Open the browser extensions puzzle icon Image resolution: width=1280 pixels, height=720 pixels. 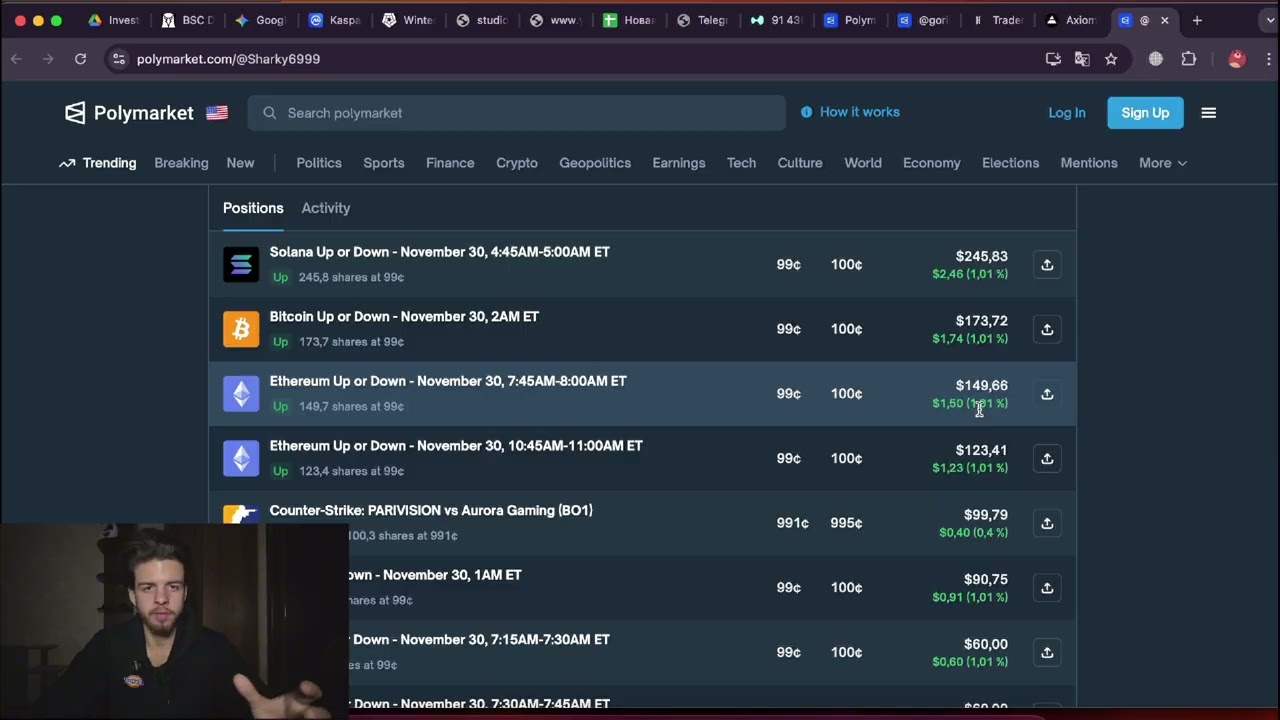[1189, 59]
